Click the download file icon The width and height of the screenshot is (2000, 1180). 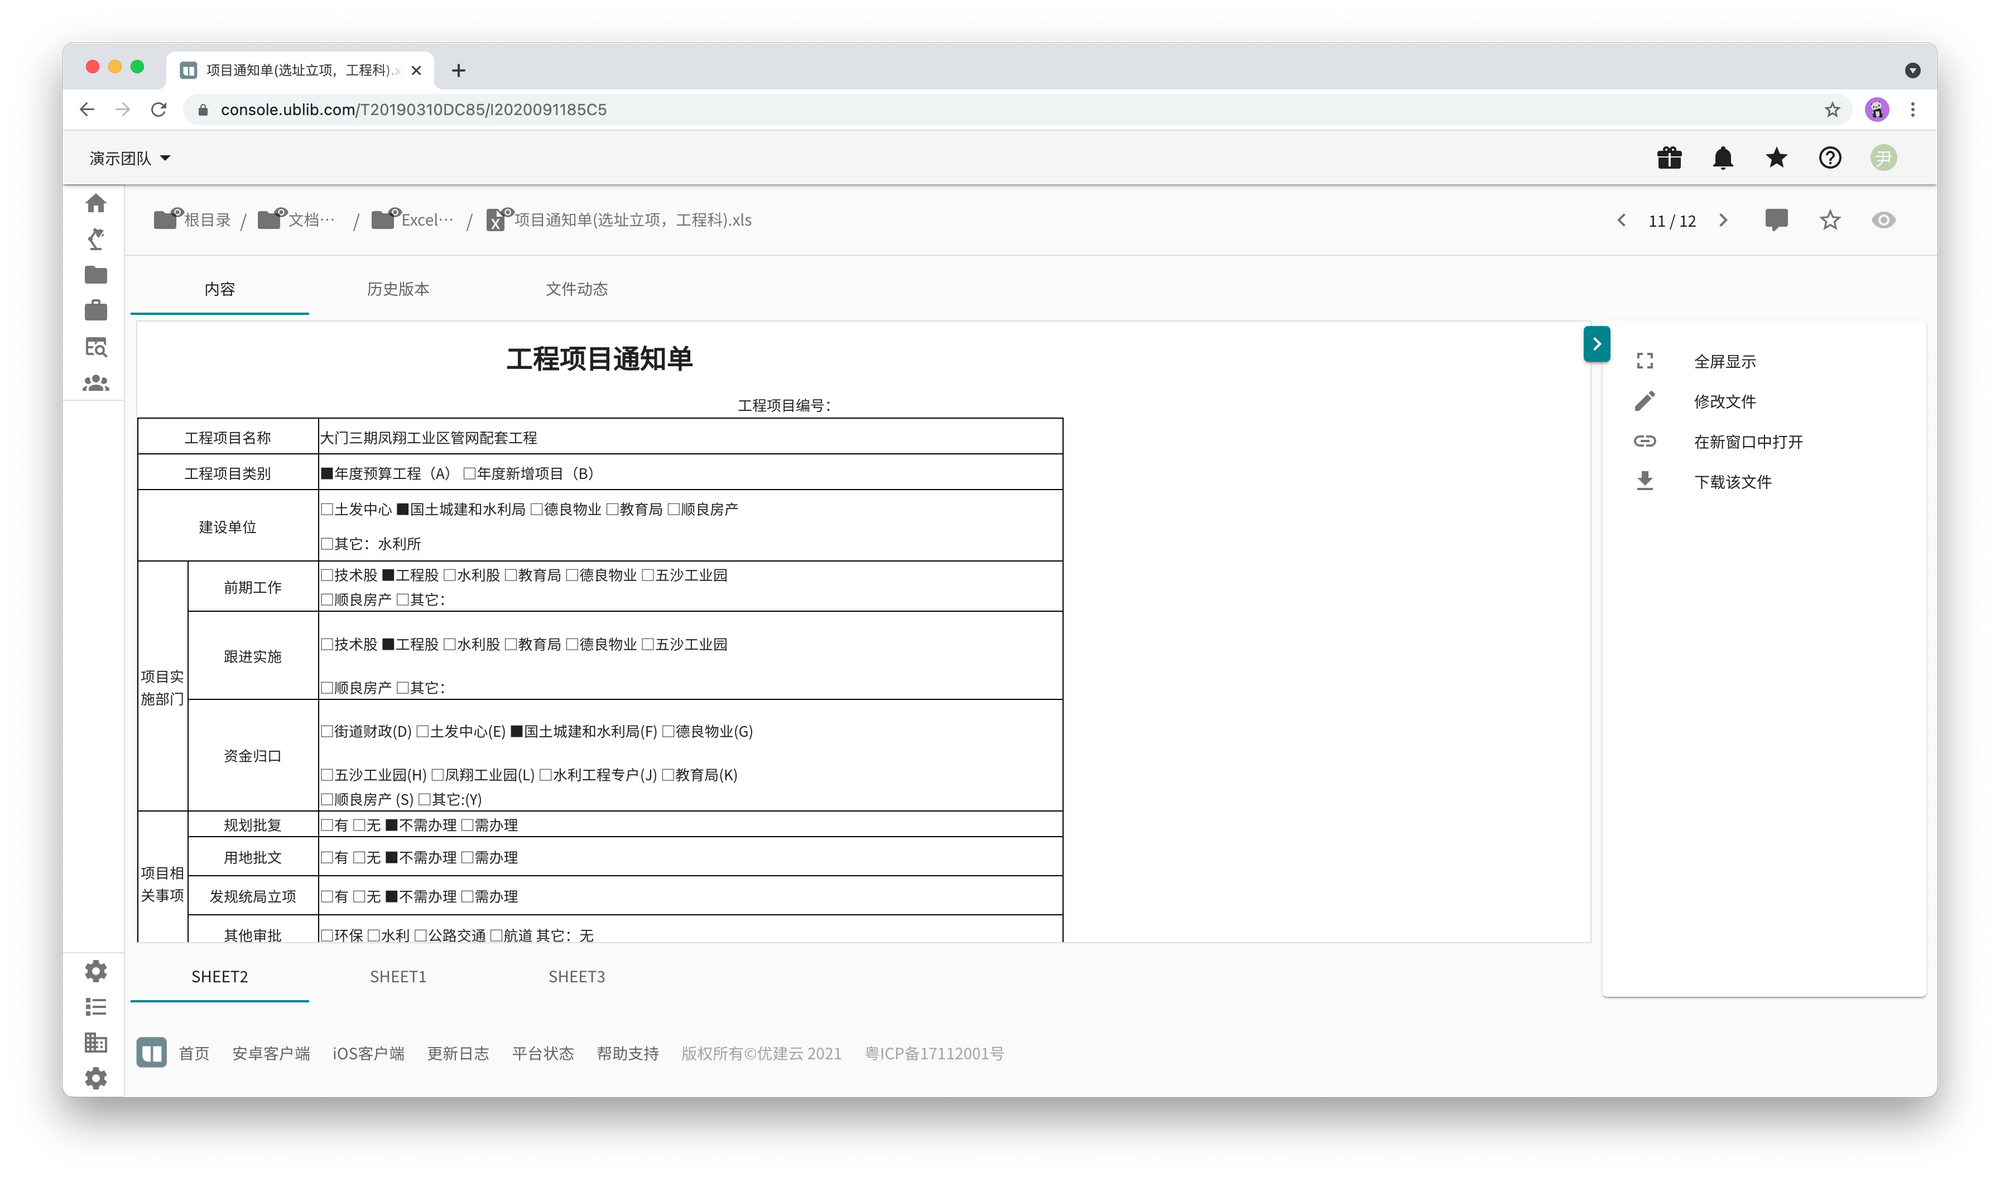pos(1645,482)
